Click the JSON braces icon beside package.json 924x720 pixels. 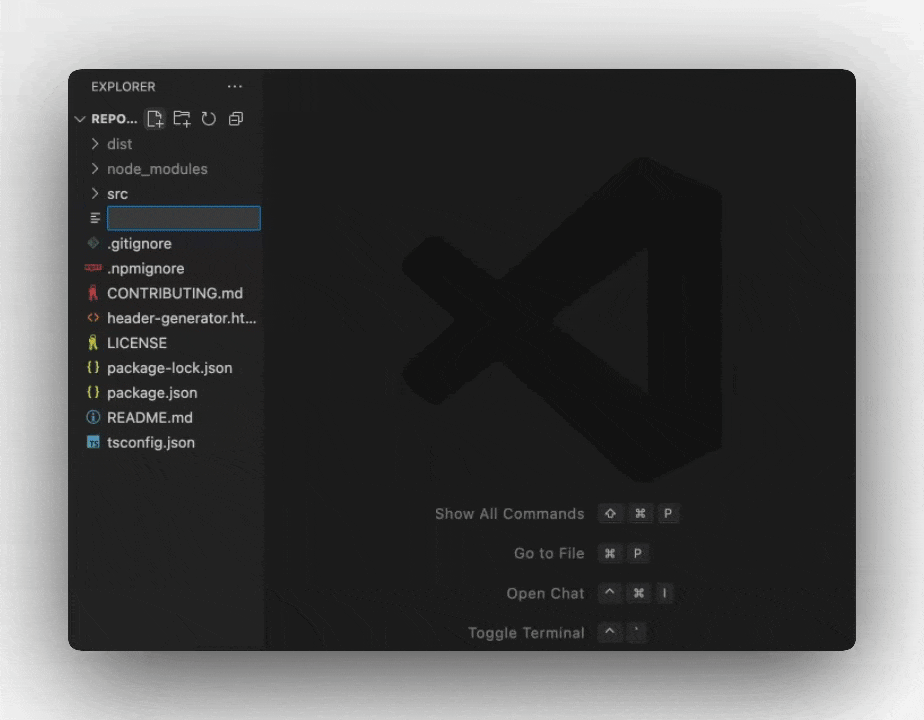coord(95,392)
